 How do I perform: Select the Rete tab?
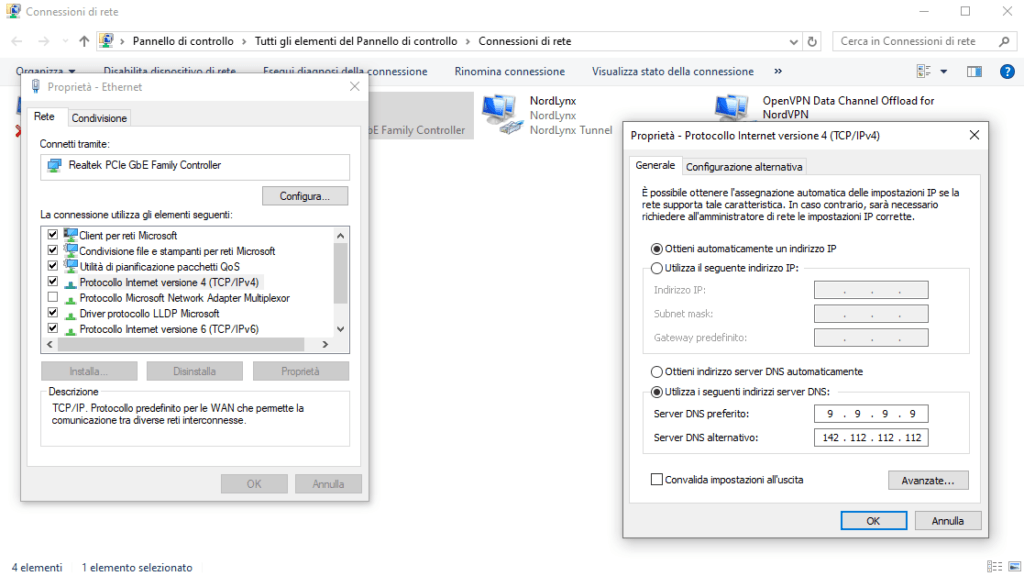tap(44, 116)
